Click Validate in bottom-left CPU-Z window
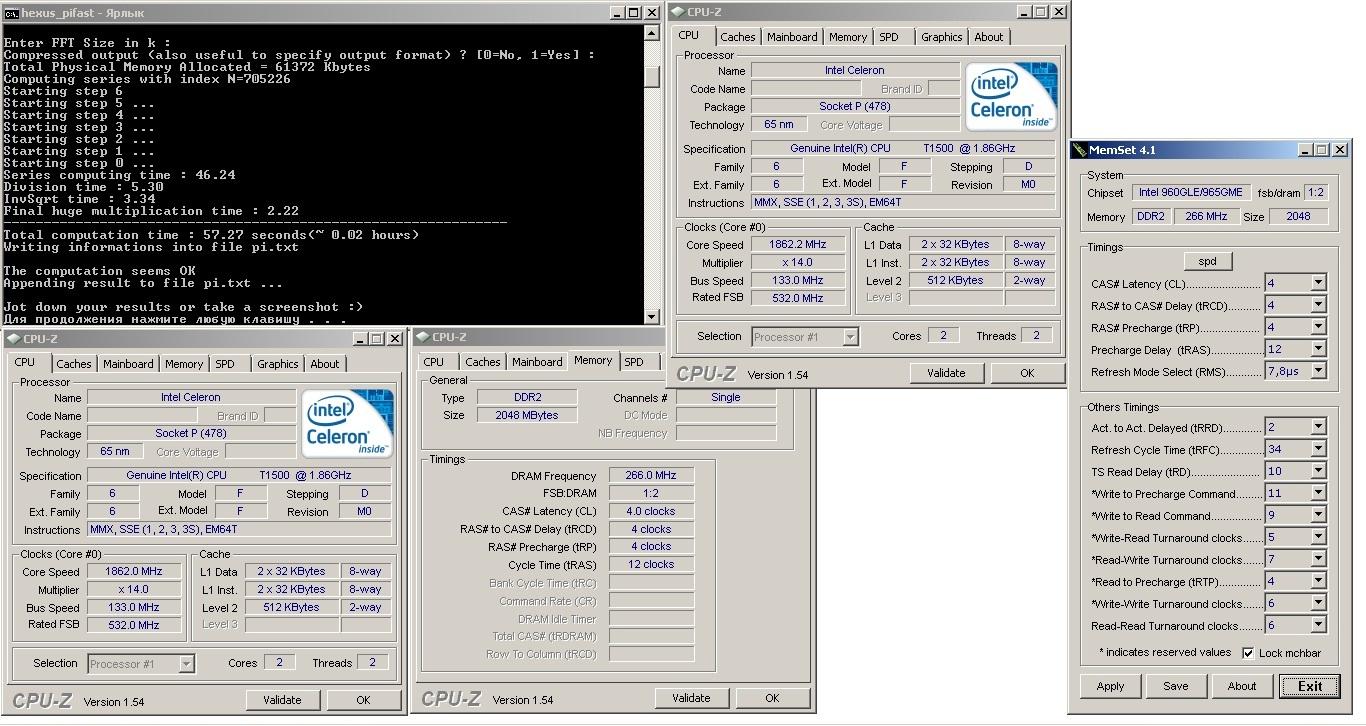 [x=282, y=700]
